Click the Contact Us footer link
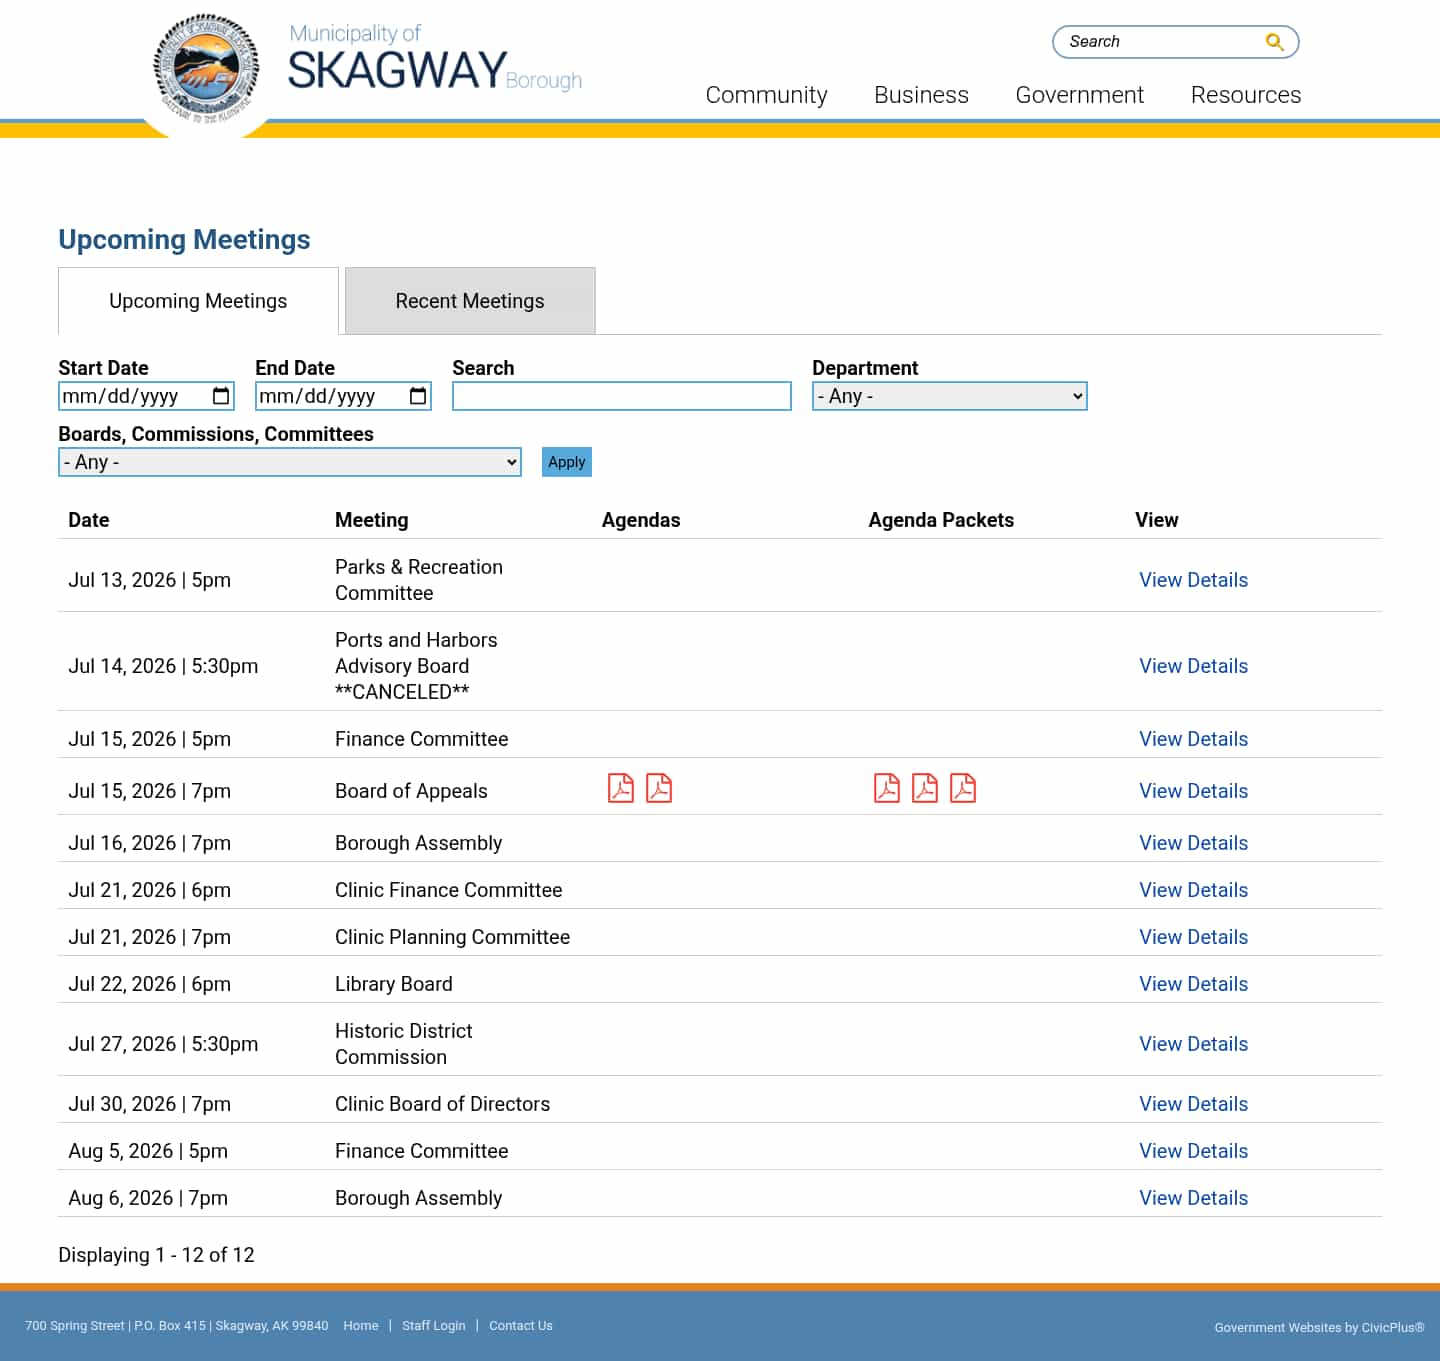Image resolution: width=1440 pixels, height=1361 pixels. [520, 1326]
